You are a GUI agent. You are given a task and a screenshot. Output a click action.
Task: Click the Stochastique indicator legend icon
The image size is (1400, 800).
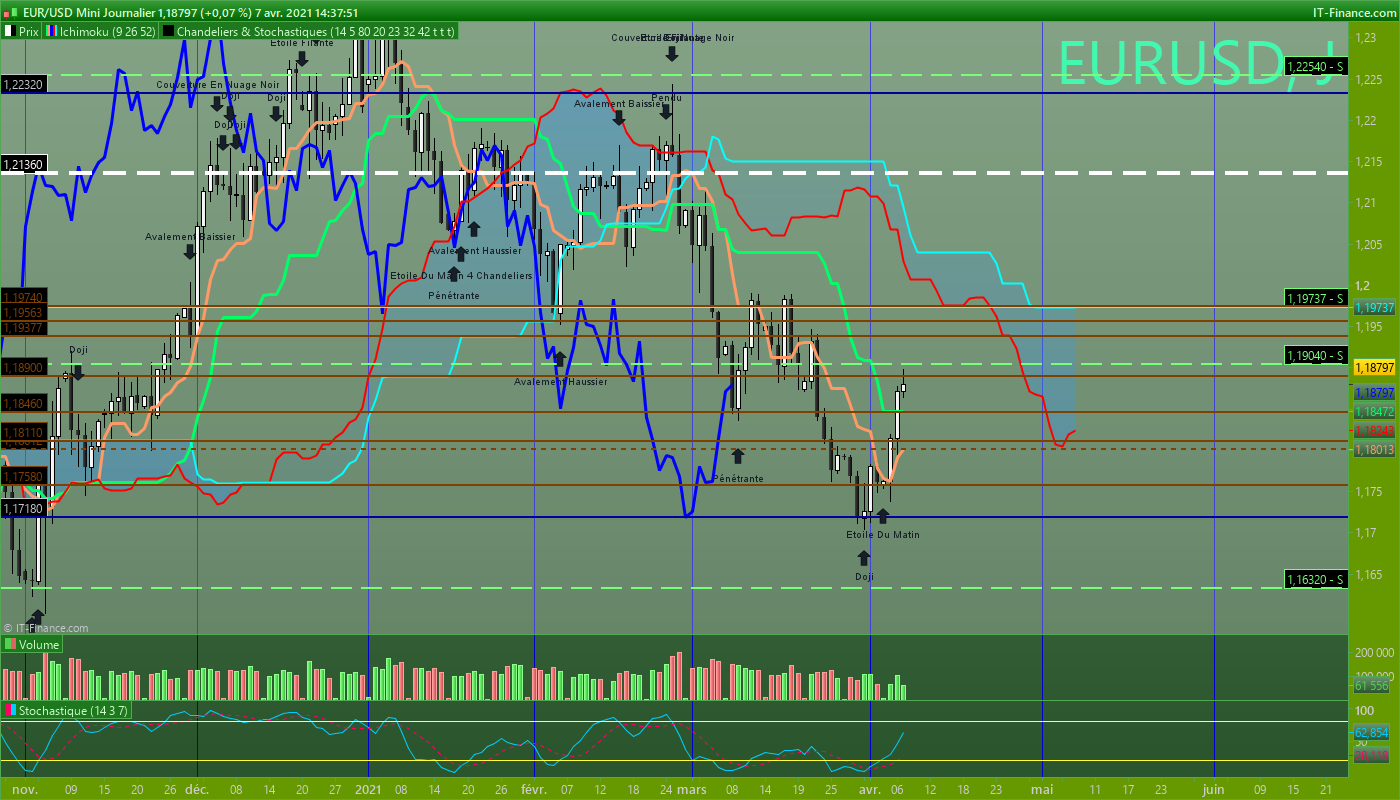pos(10,709)
